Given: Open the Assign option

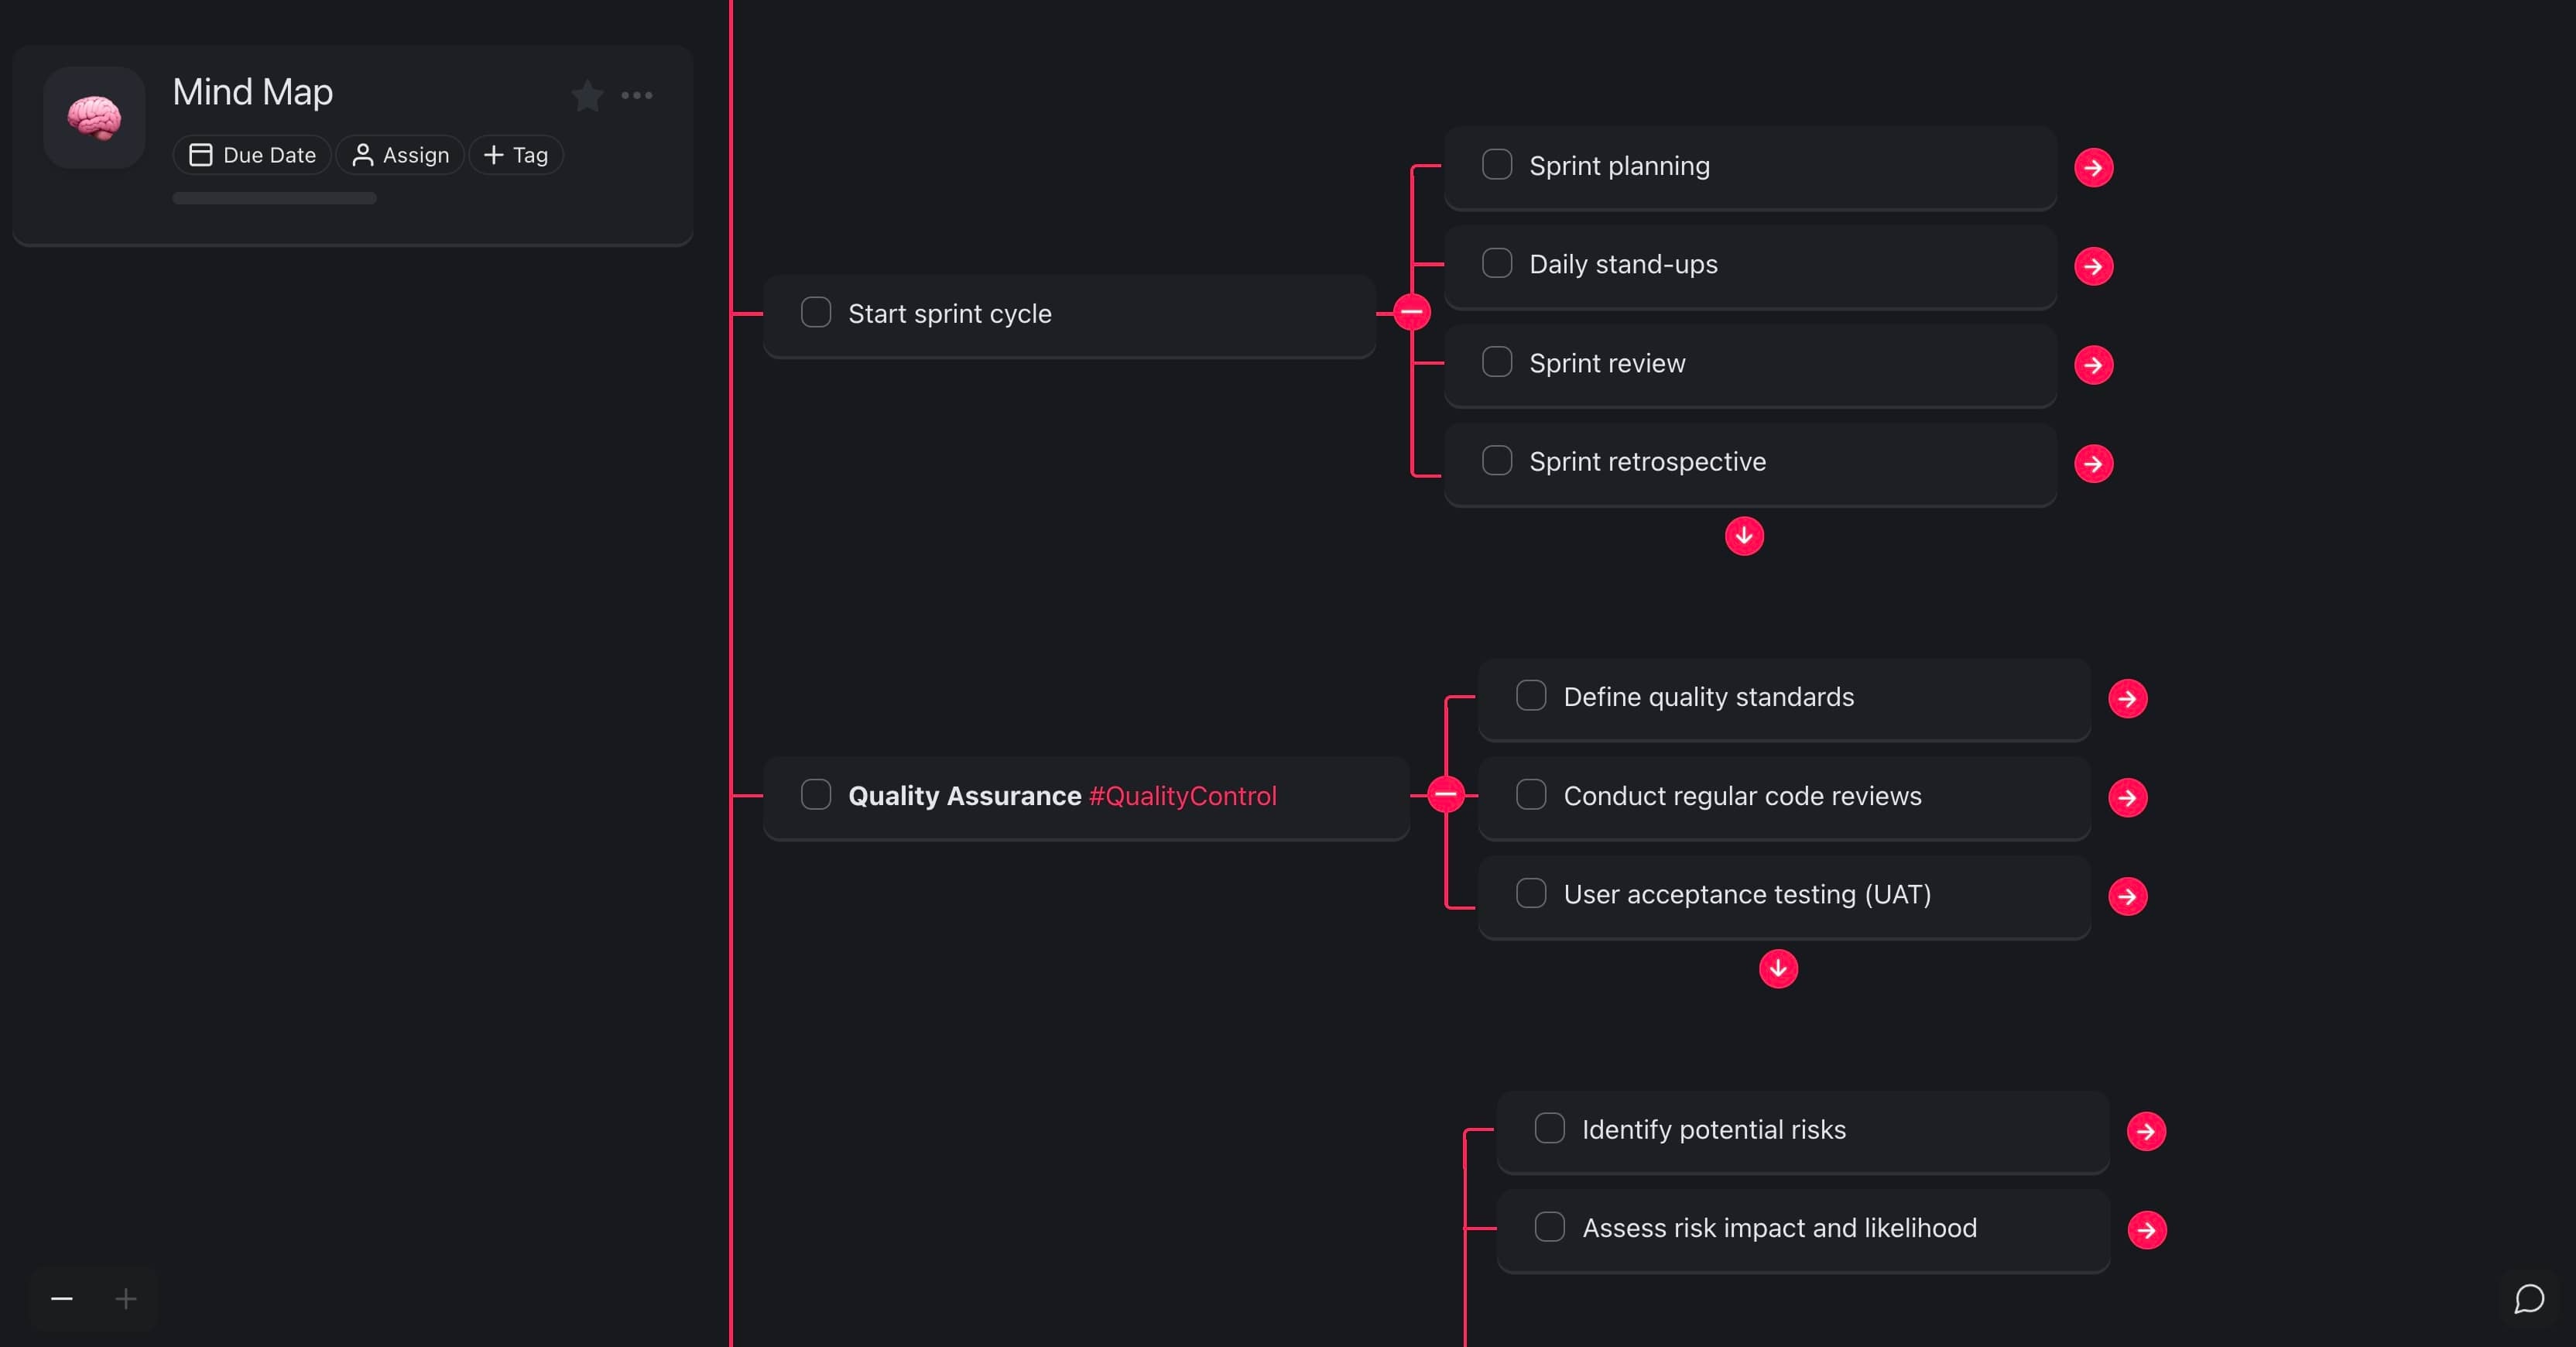Looking at the screenshot, I should (399, 155).
